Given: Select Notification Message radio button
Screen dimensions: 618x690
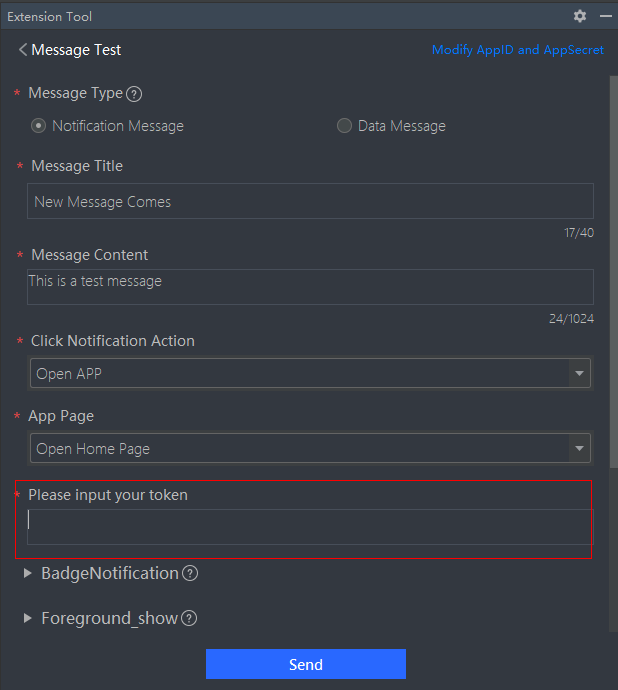Looking at the screenshot, I should click(39, 126).
